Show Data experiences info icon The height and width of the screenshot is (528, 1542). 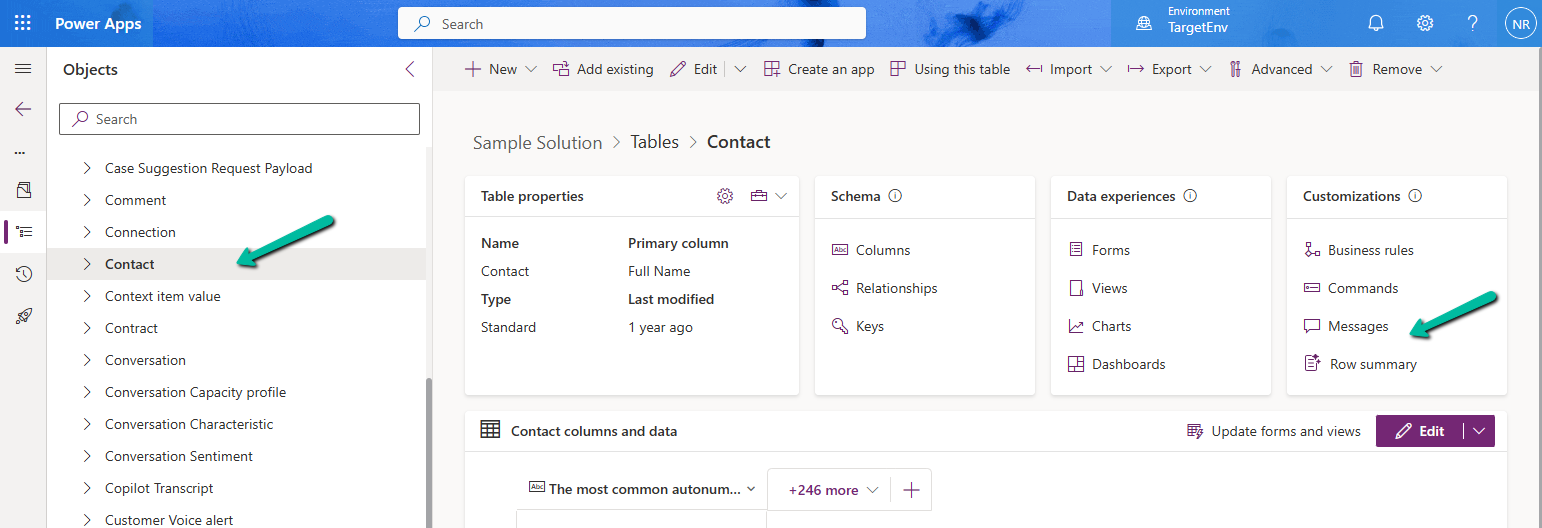(1190, 196)
